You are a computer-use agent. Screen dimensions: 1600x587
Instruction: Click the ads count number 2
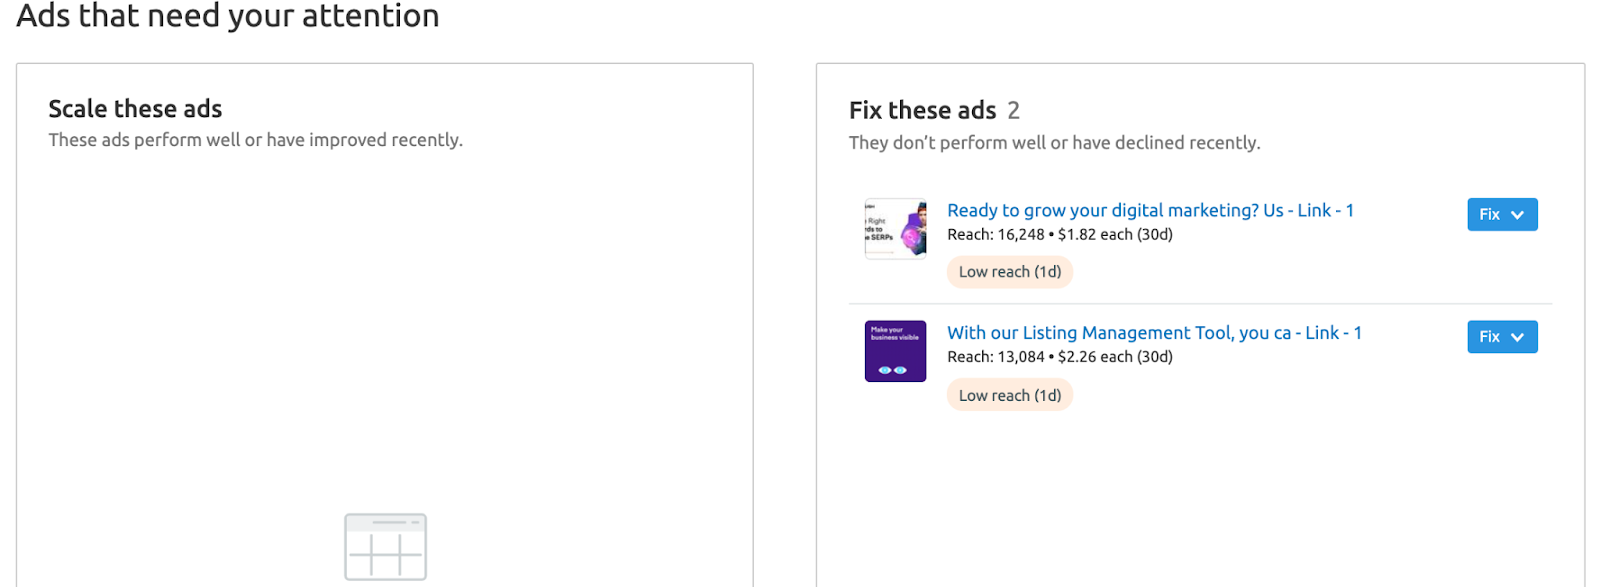pos(1013,110)
